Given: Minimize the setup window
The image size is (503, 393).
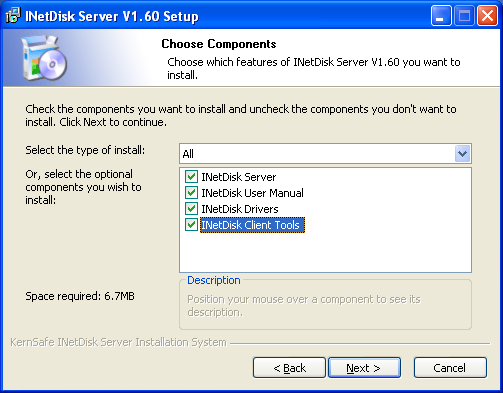Looking at the screenshot, I should tap(441, 16).
